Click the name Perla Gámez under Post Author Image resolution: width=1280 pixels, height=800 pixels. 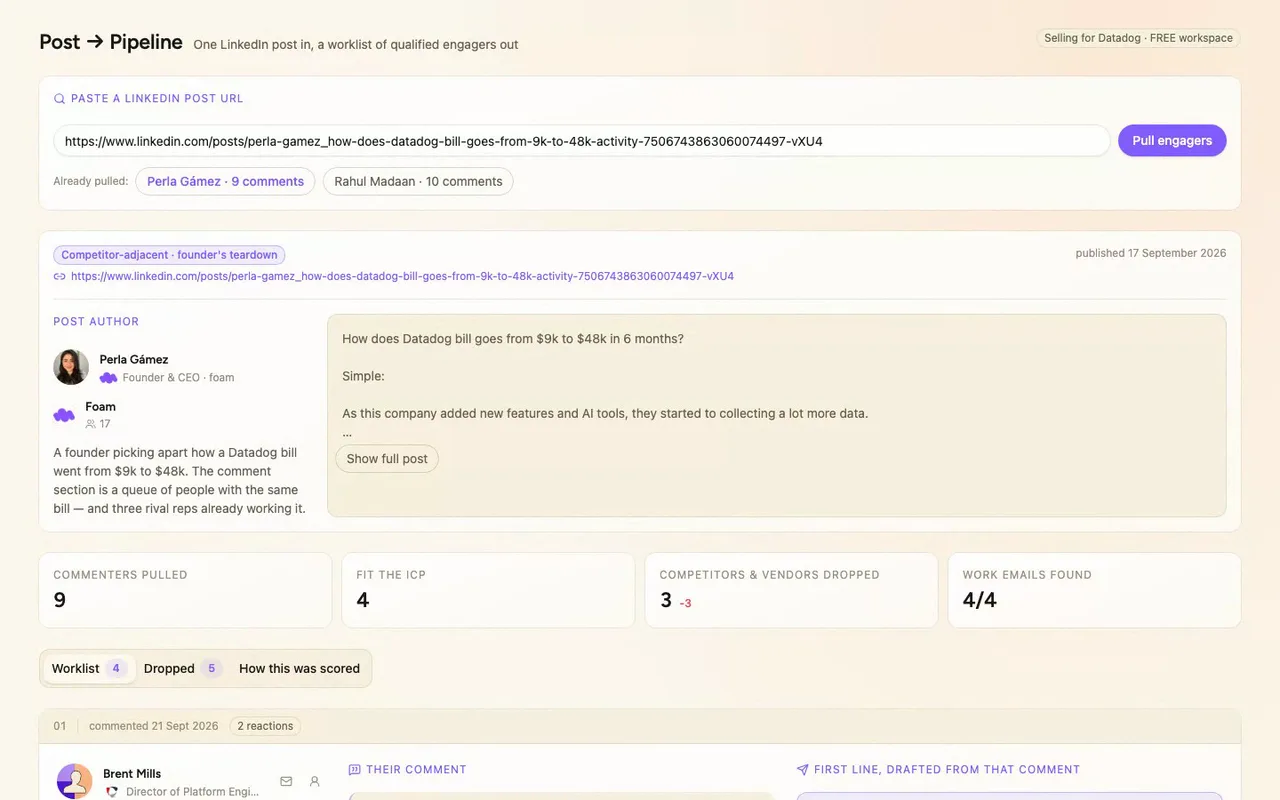click(x=134, y=359)
